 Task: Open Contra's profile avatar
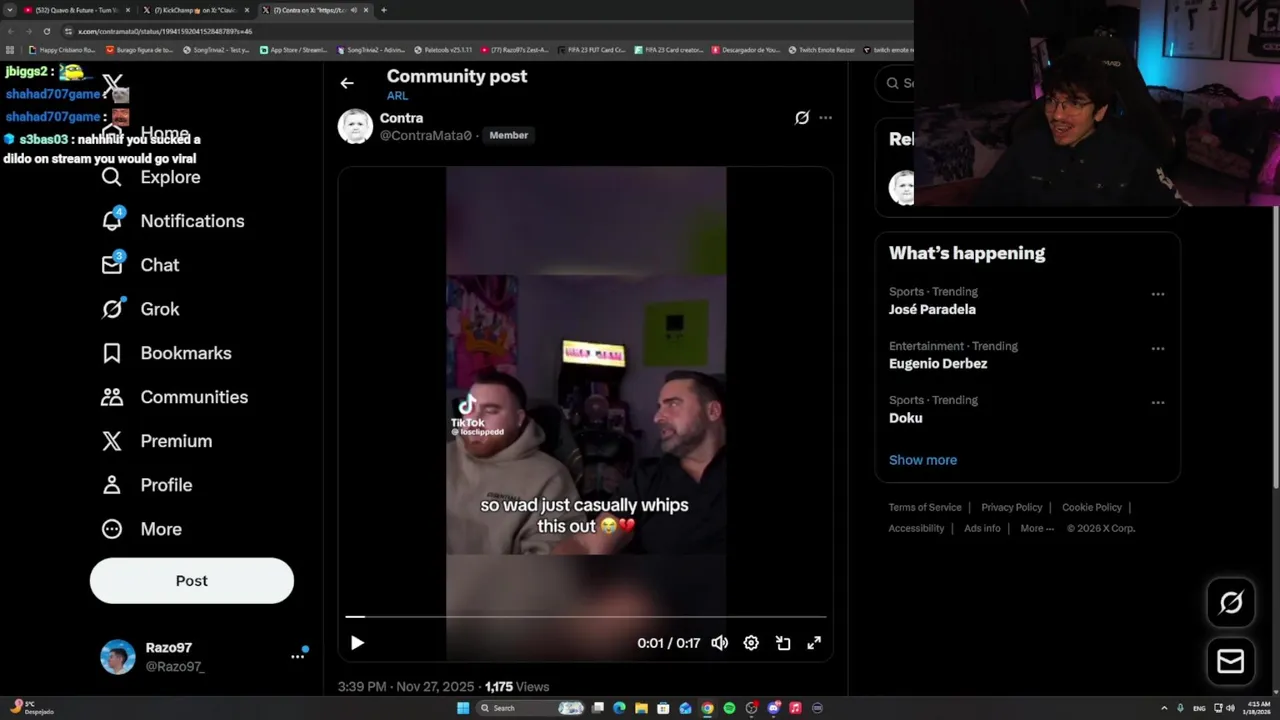[355, 127]
